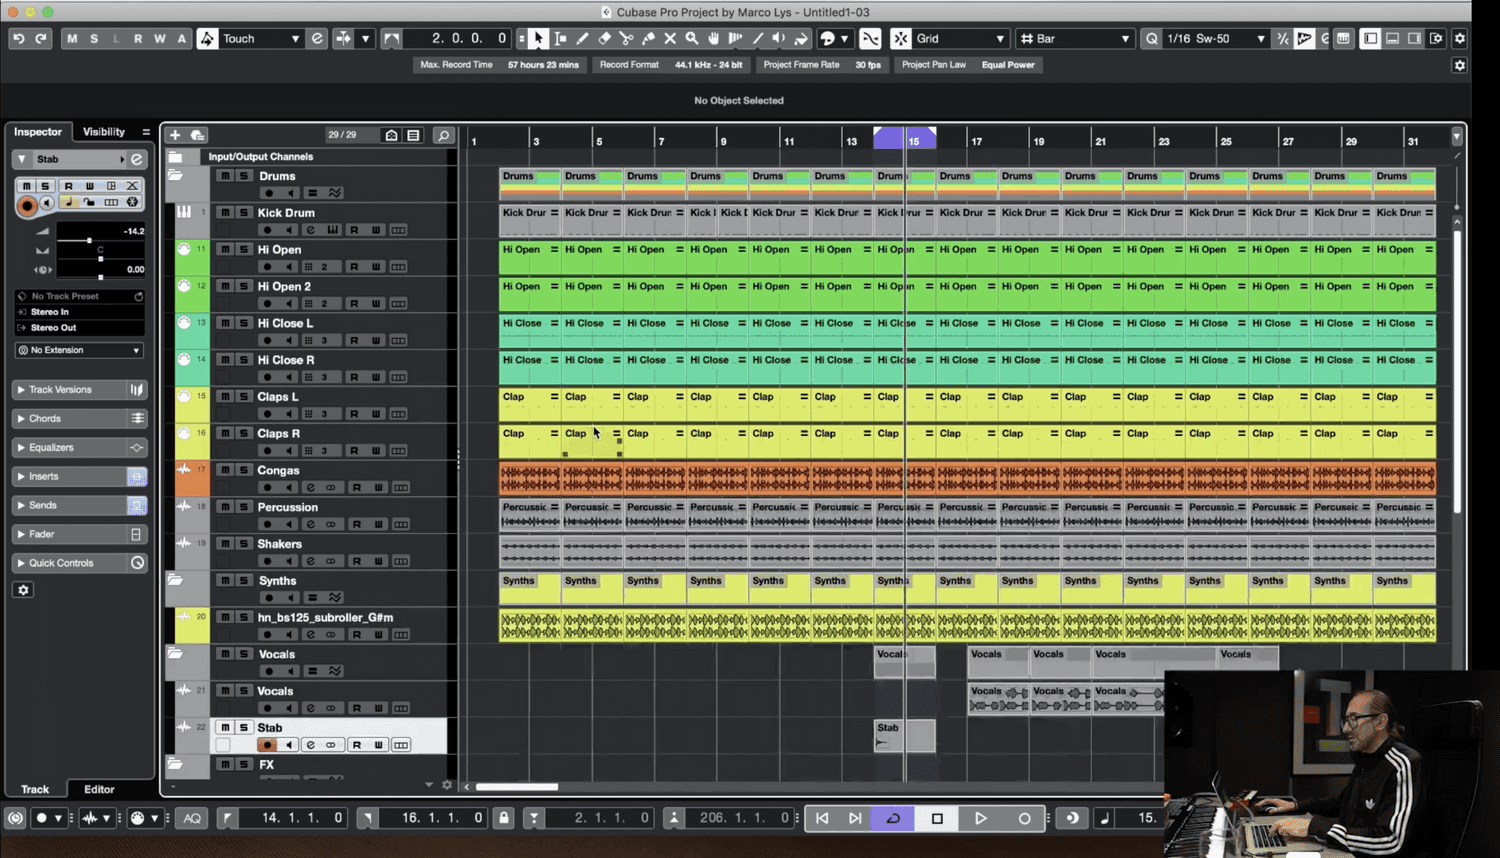The height and width of the screenshot is (858, 1500).
Task: Select the Glue tool
Action: 648,38
